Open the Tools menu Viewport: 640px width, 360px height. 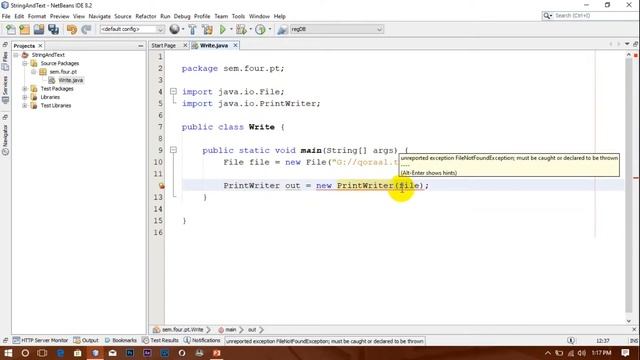coord(238,16)
